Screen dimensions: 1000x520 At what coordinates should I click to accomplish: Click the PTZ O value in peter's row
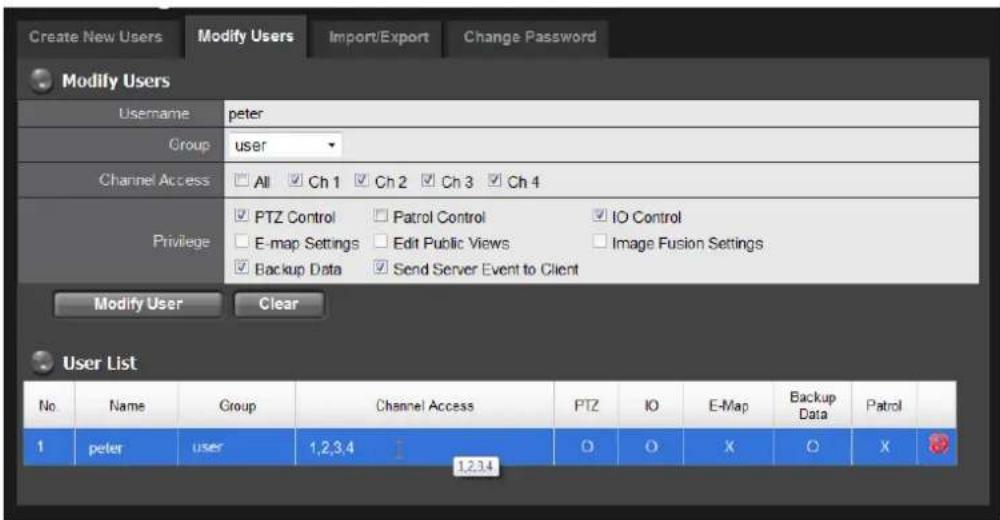click(x=586, y=447)
